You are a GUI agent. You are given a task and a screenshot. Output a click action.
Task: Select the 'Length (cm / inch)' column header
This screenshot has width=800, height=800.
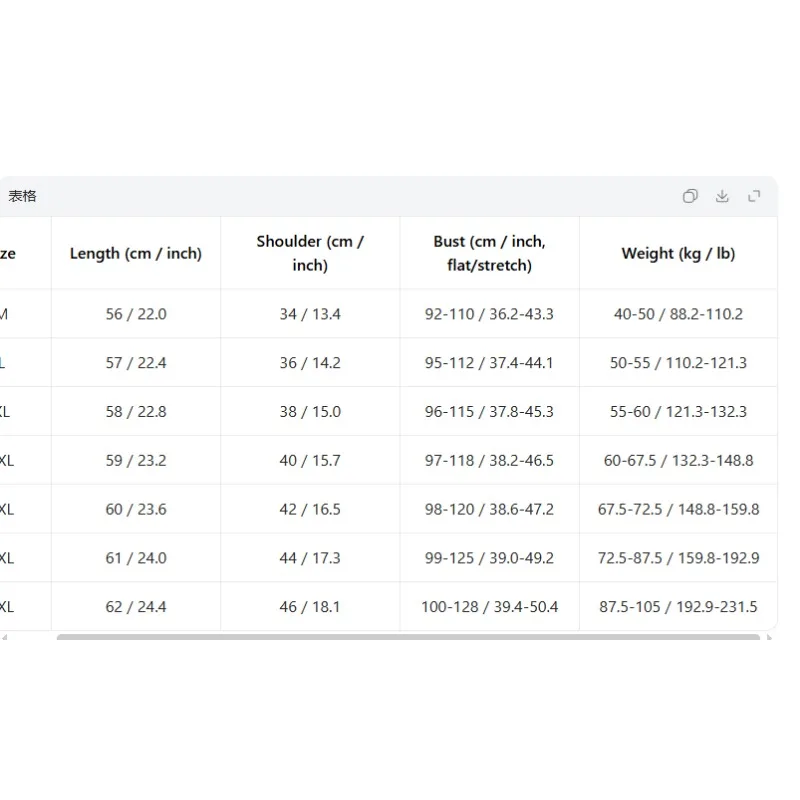[136, 253]
